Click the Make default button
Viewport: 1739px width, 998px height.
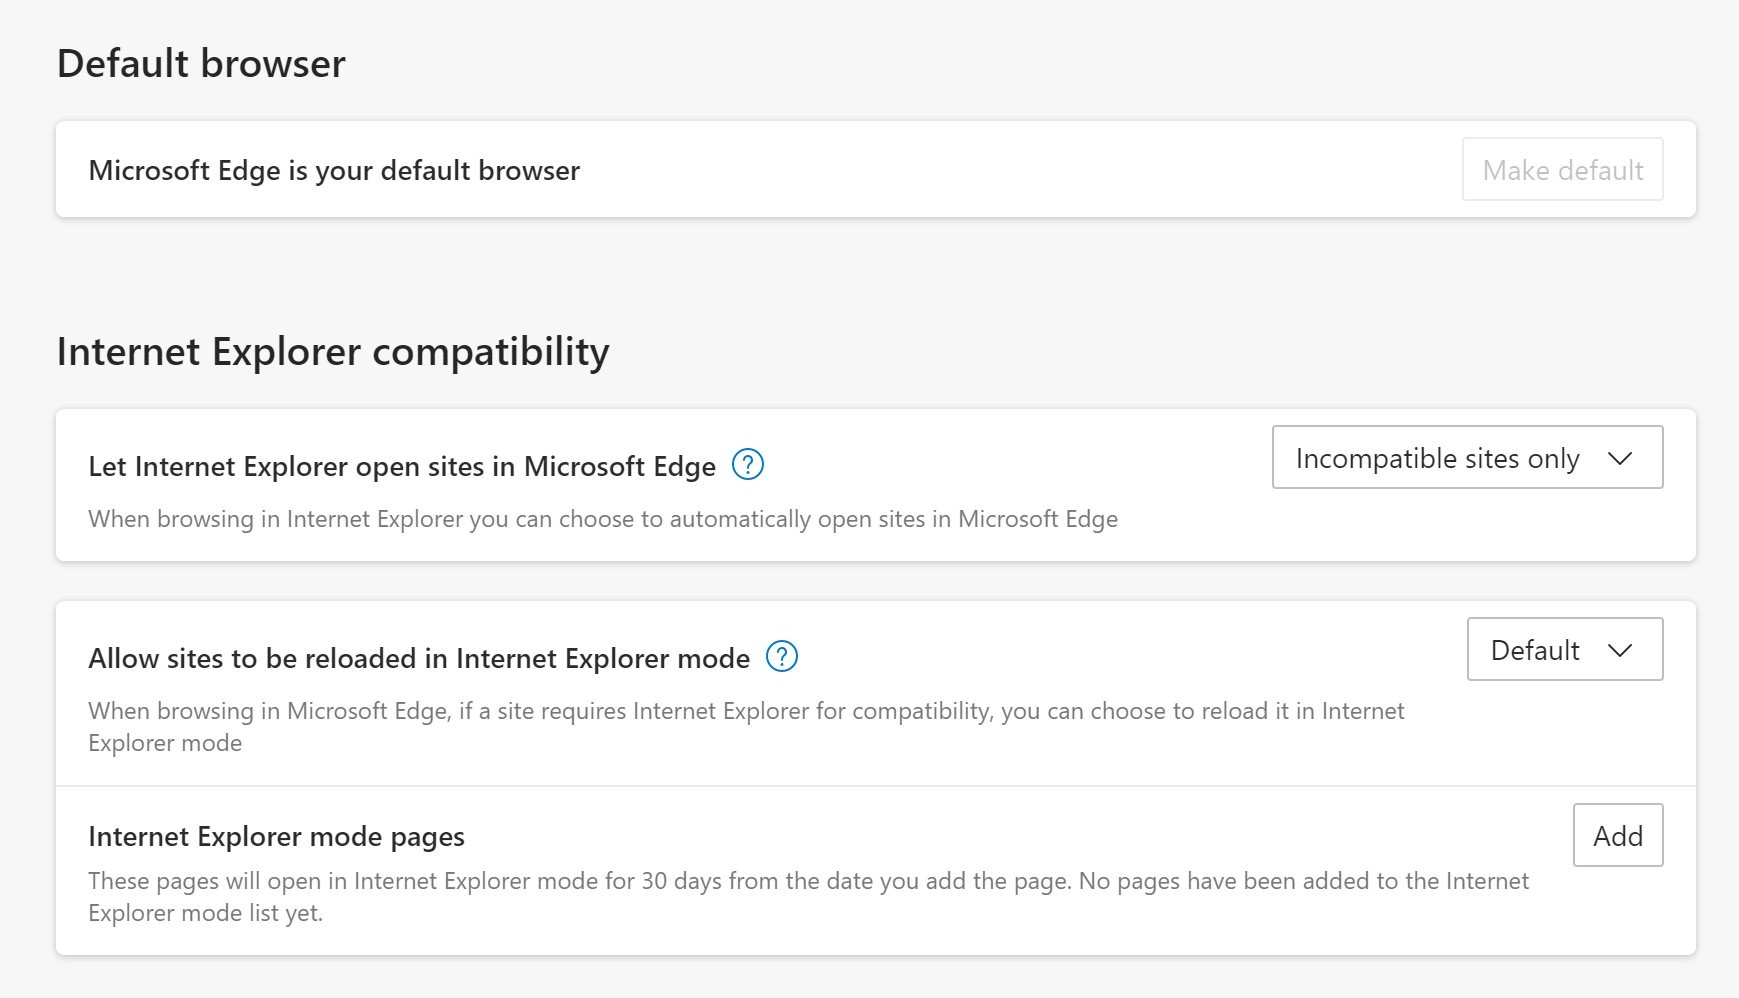tap(1562, 170)
